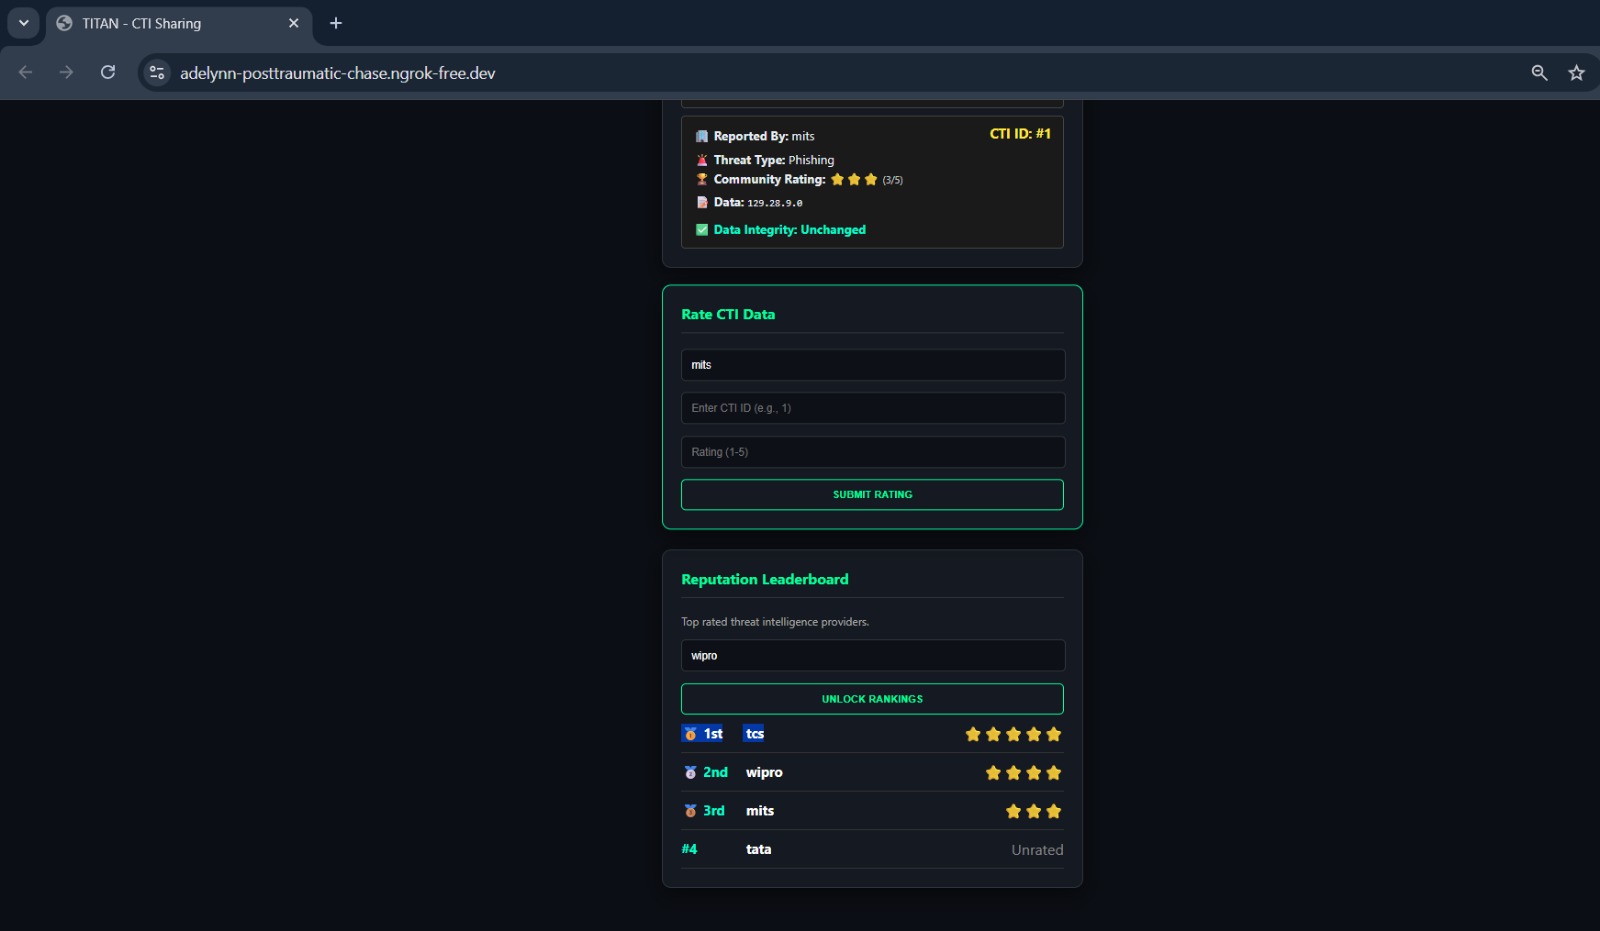Click the #4 rank label
The image size is (1600, 931).
(689, 849)
